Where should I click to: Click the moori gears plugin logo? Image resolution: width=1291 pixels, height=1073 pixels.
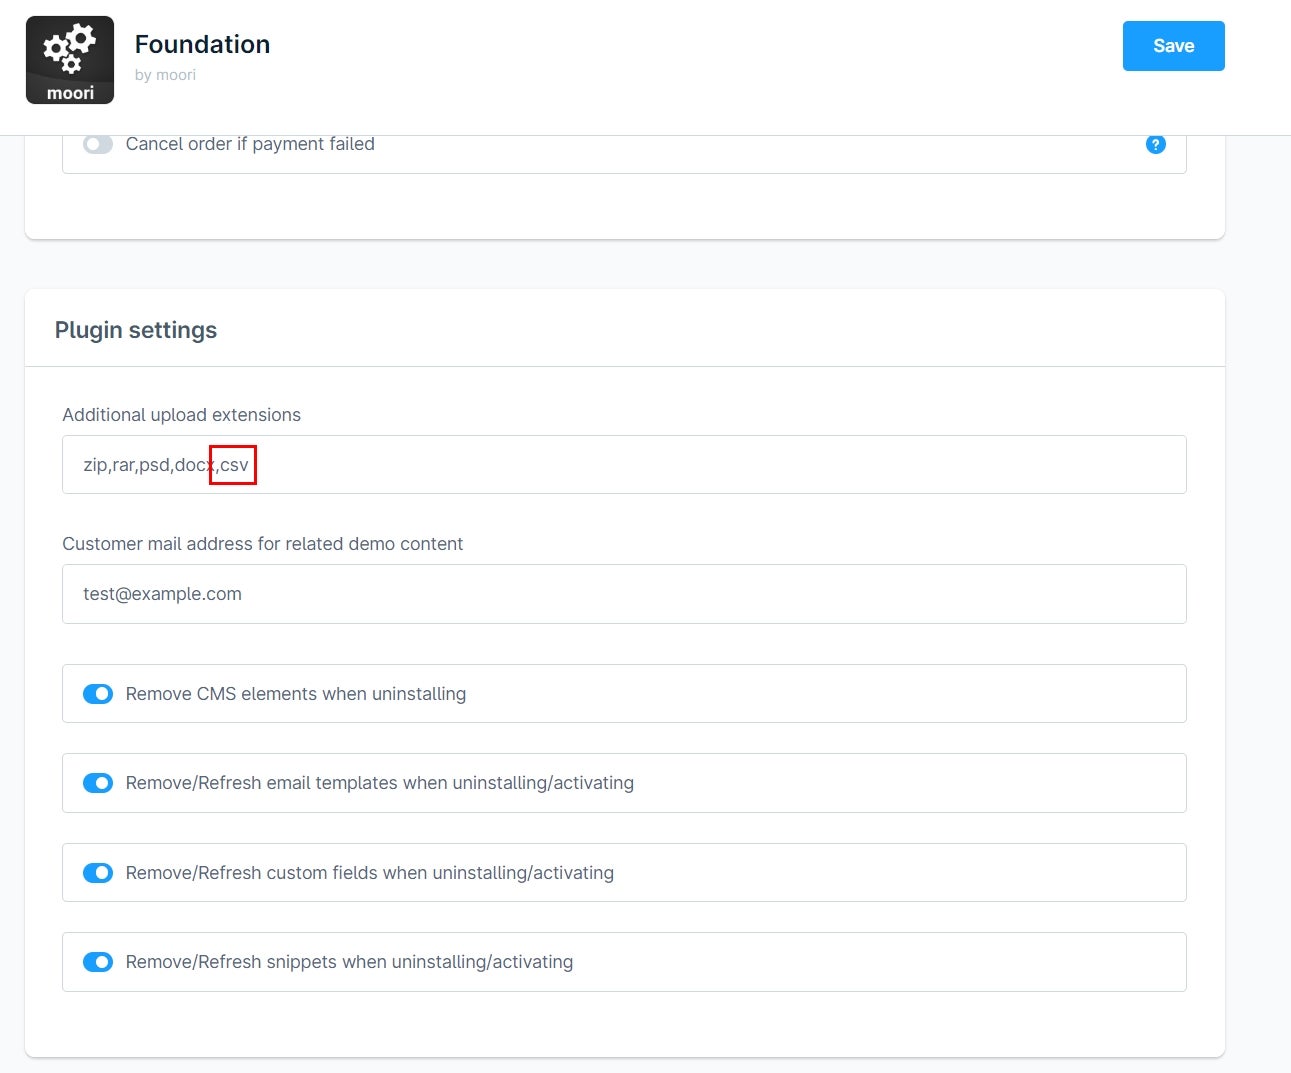point(70,60)
